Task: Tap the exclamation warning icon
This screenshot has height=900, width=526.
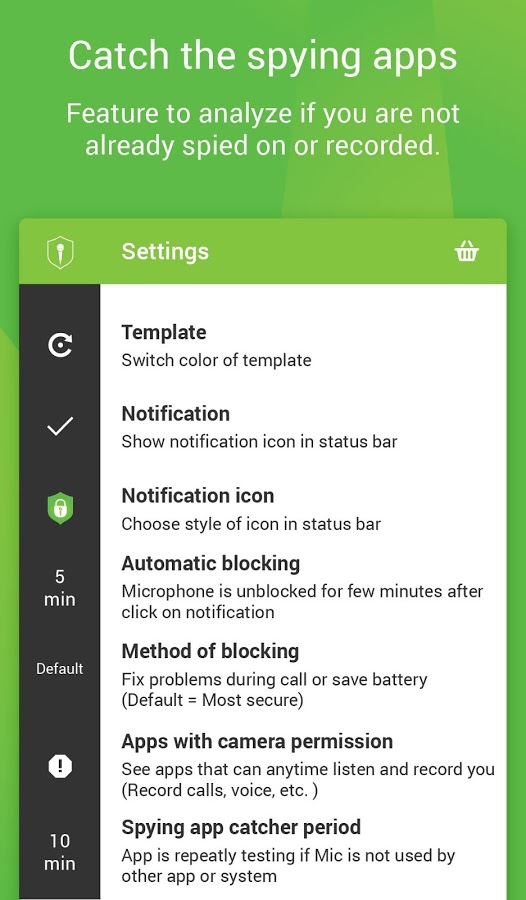Action: pyautogui.click(x=60, y=766)
